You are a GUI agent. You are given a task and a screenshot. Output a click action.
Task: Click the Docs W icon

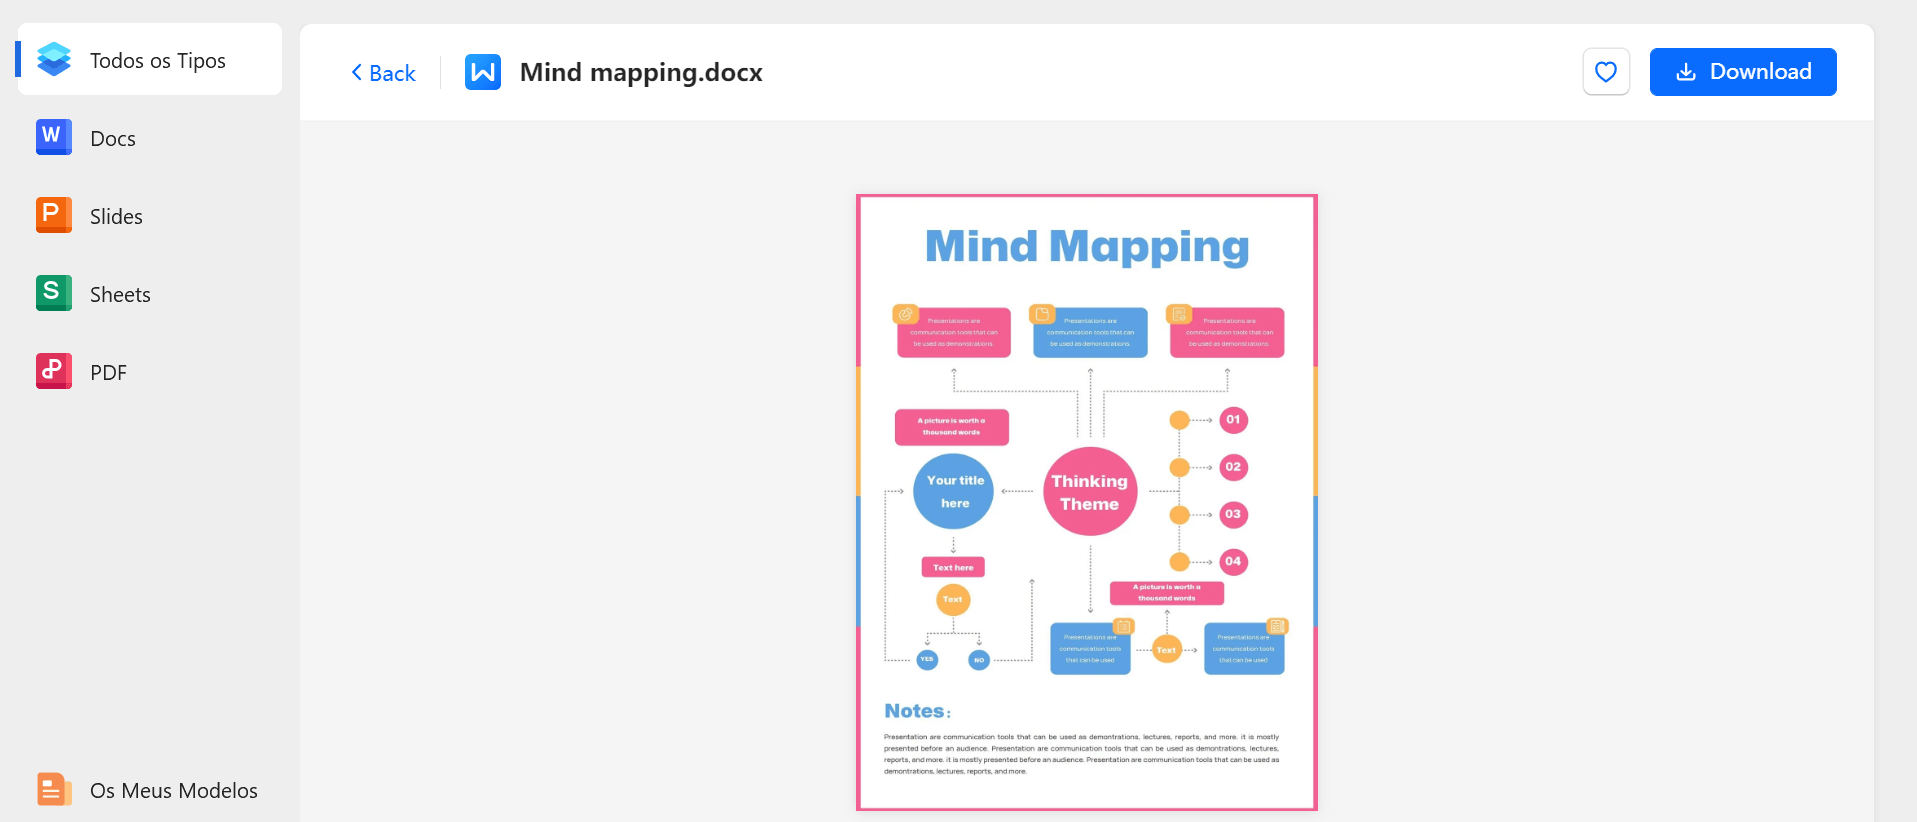pos(54,137)
